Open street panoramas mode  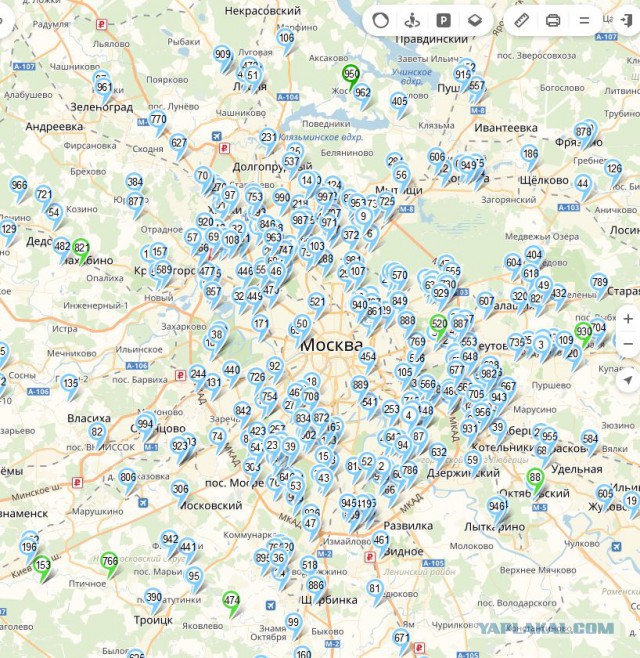pos(412,20)
